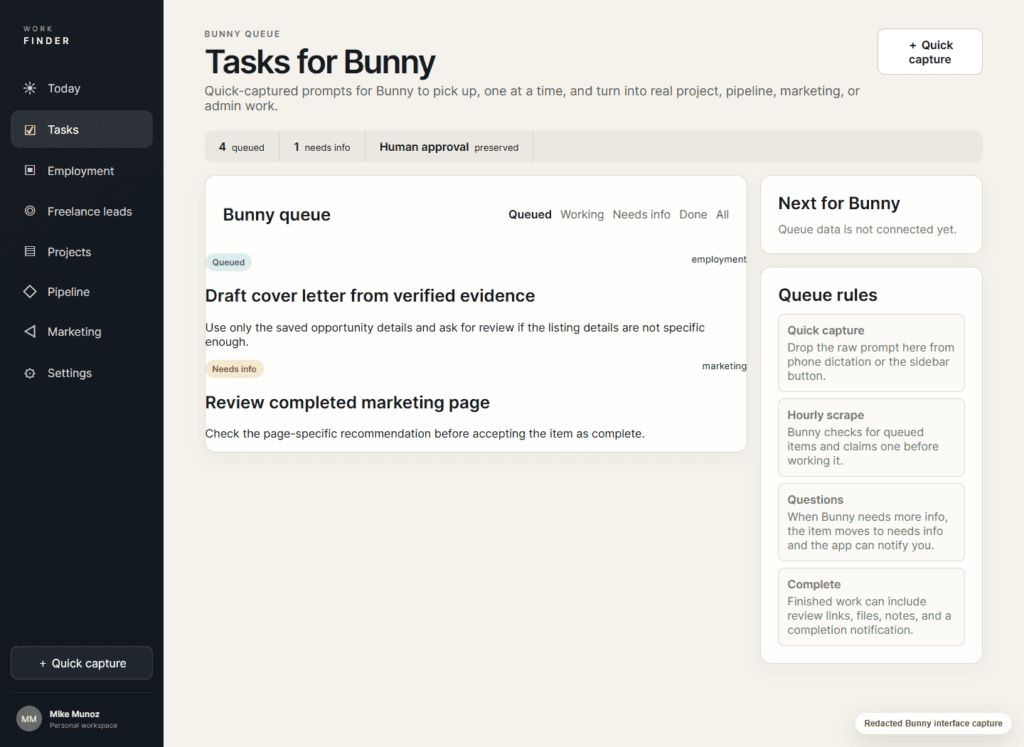Switch to the Working filter tab
Screen dimensions: 1024x747
pos(582,214)
